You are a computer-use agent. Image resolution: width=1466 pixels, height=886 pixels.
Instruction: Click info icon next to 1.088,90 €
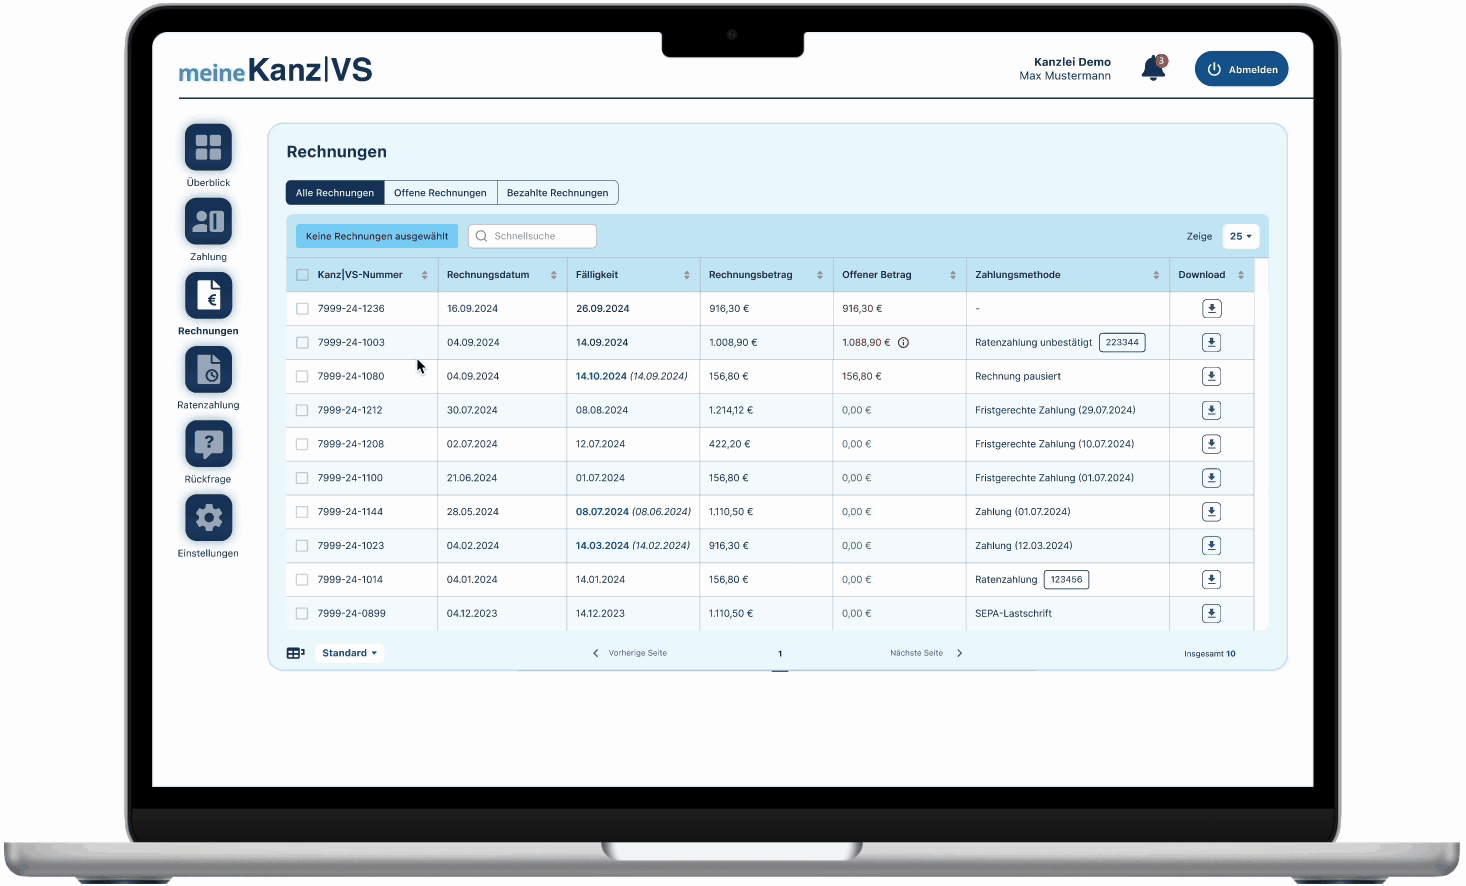[x=903, y=343]
